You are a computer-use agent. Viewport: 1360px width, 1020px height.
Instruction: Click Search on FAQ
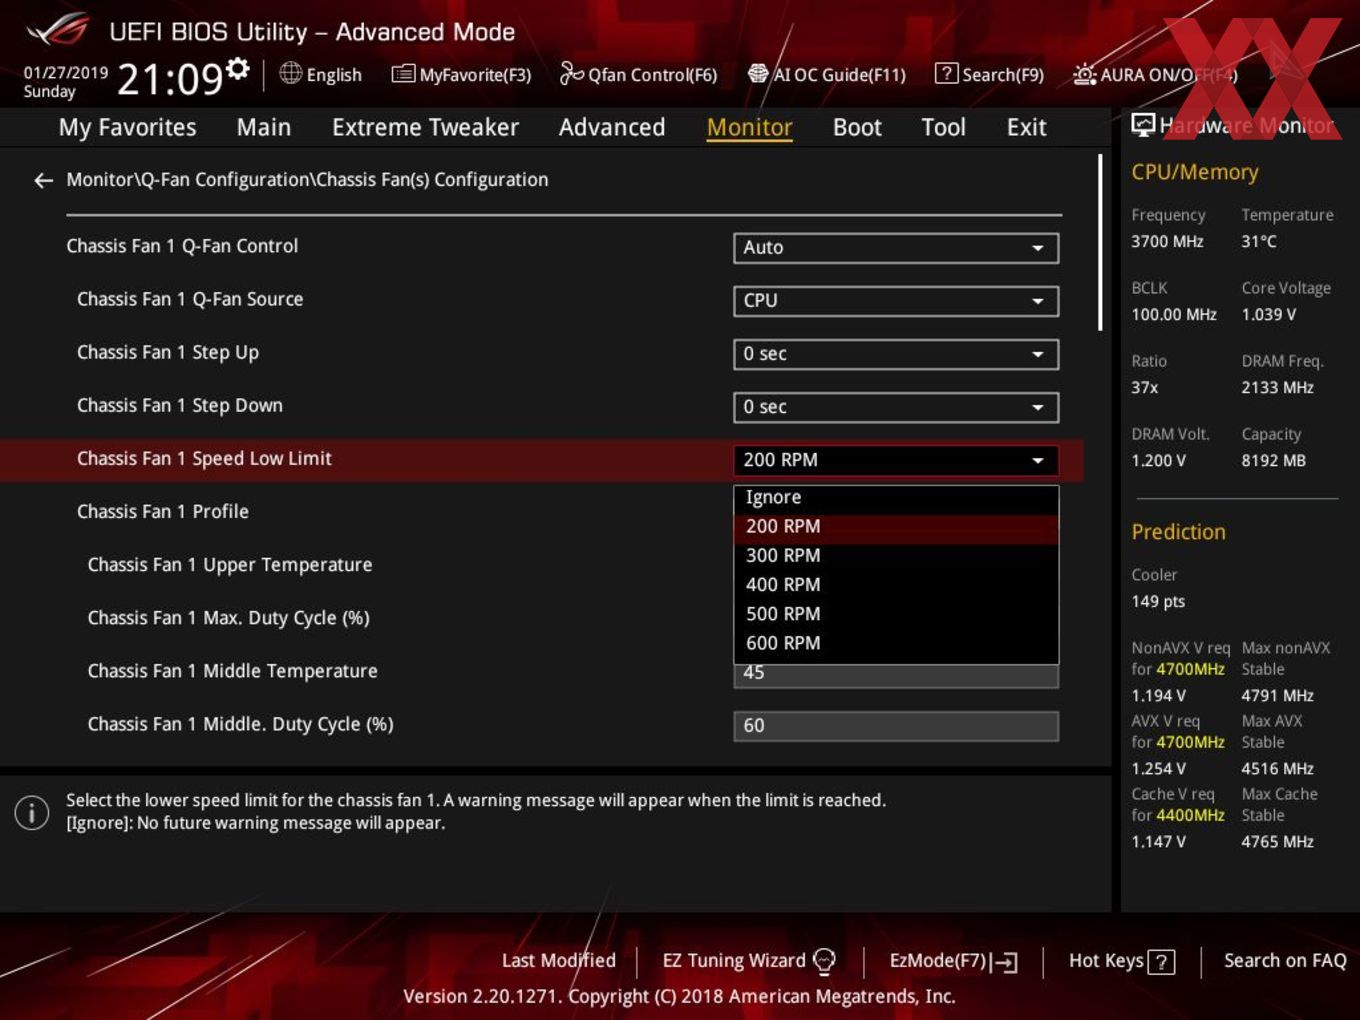point(1285,961)
